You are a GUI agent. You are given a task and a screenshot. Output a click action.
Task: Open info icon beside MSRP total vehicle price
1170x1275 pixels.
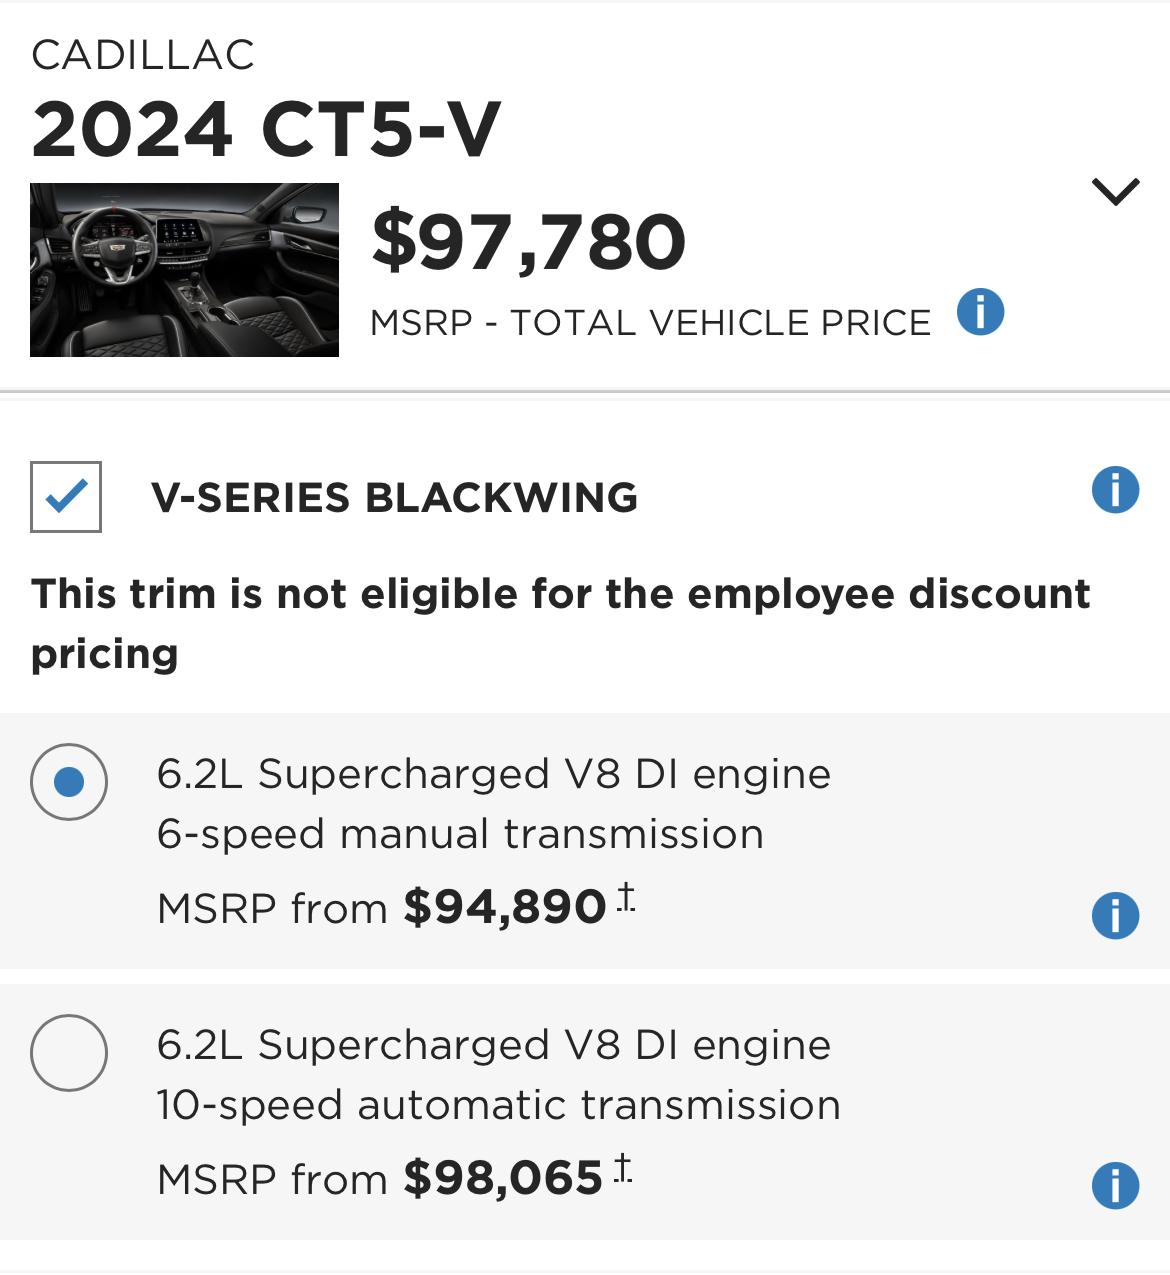980,312
